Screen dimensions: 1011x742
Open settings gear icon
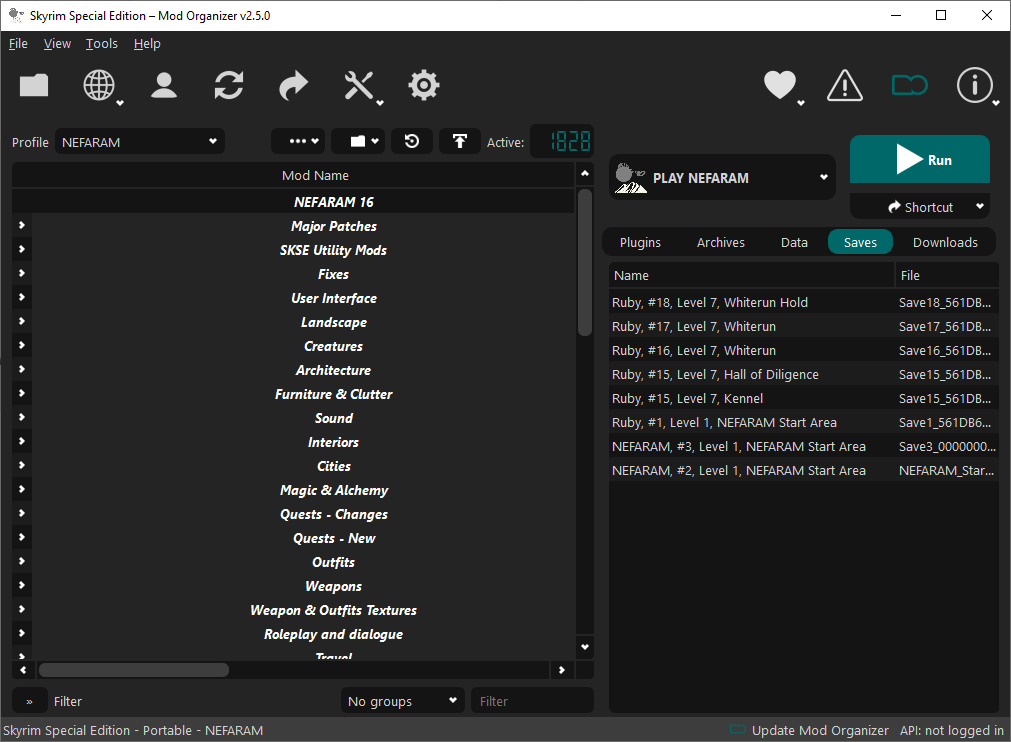pyautogui.click(x=424, y=85)
